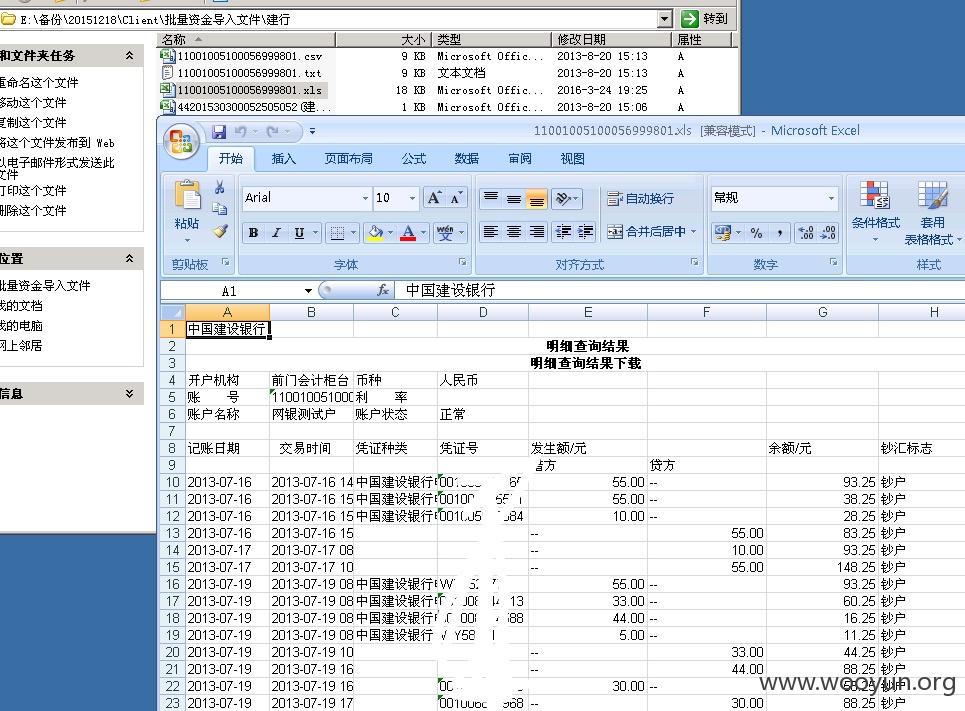
Task: Click 批量资金导入文件 link in Explorer sidebar
Action: tap(45, 285)
